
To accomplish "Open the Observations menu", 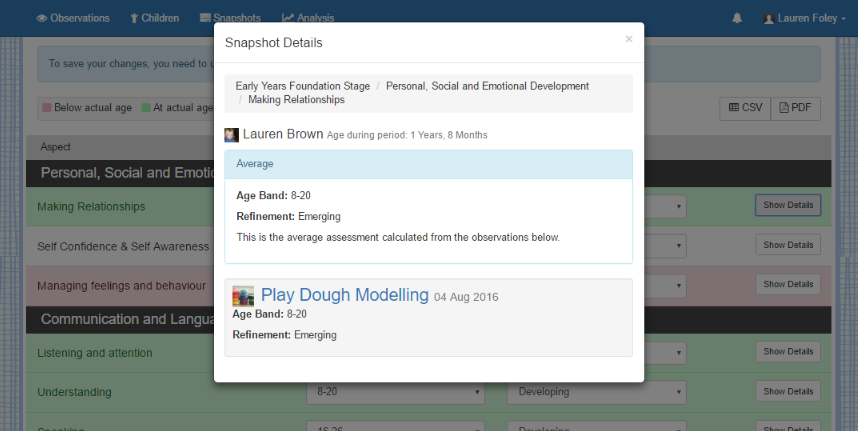I will click(73, 18).
